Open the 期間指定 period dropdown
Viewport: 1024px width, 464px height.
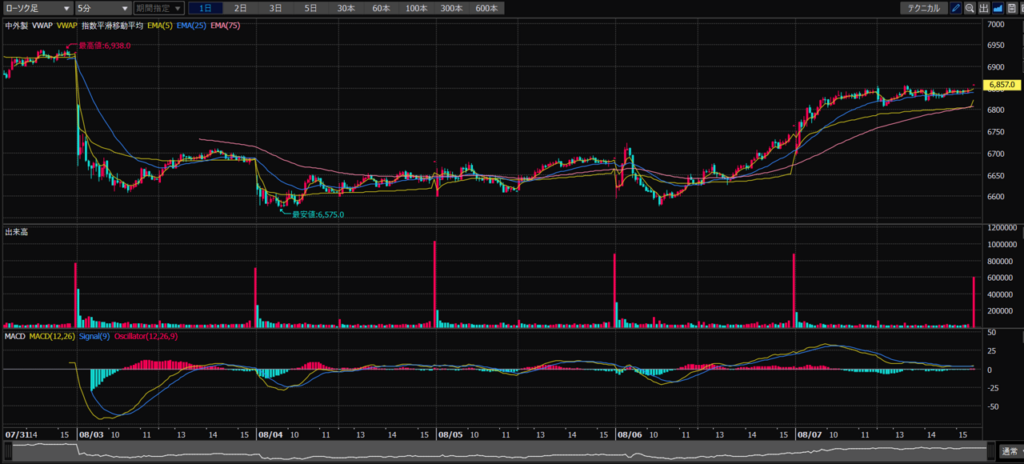pyautogui.click(x=159, y=8)
